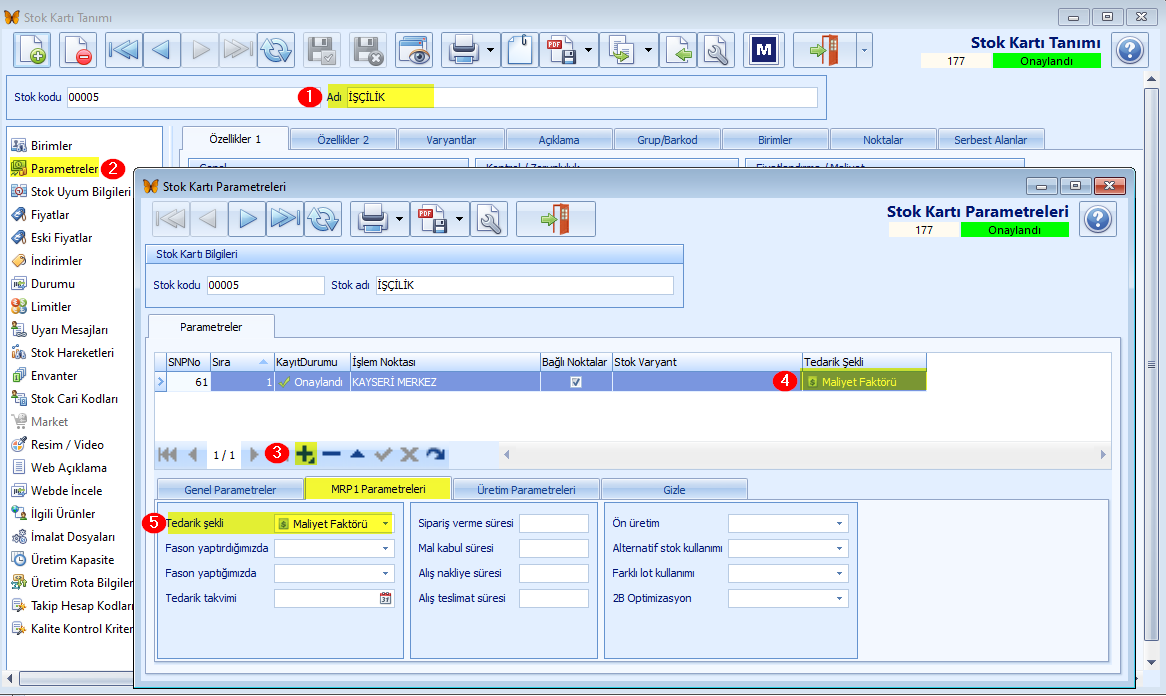Open the Gizle tab
Screen dimensions: 1166x696
point(674,489)
